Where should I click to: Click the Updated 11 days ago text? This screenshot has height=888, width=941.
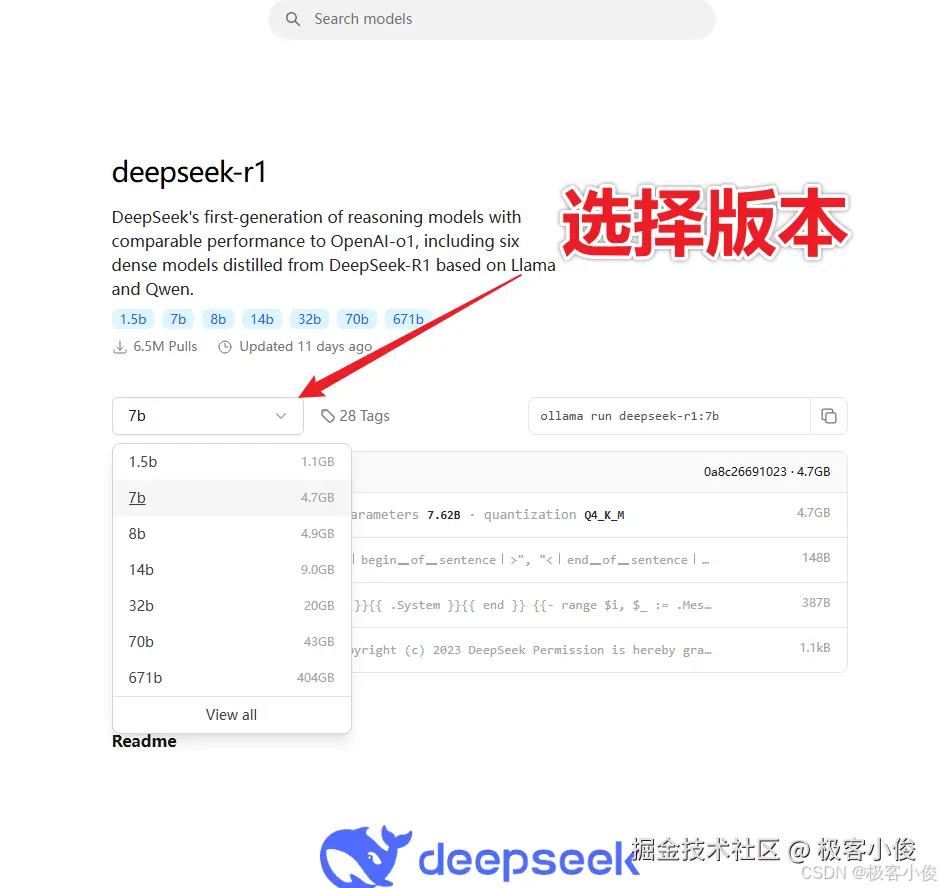point(305,347)
